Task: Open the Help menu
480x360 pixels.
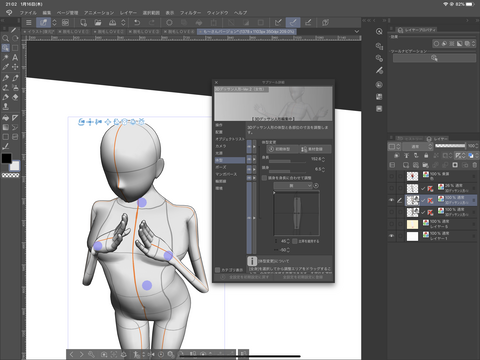Action: pyautogui.click(x=240, y=13)
